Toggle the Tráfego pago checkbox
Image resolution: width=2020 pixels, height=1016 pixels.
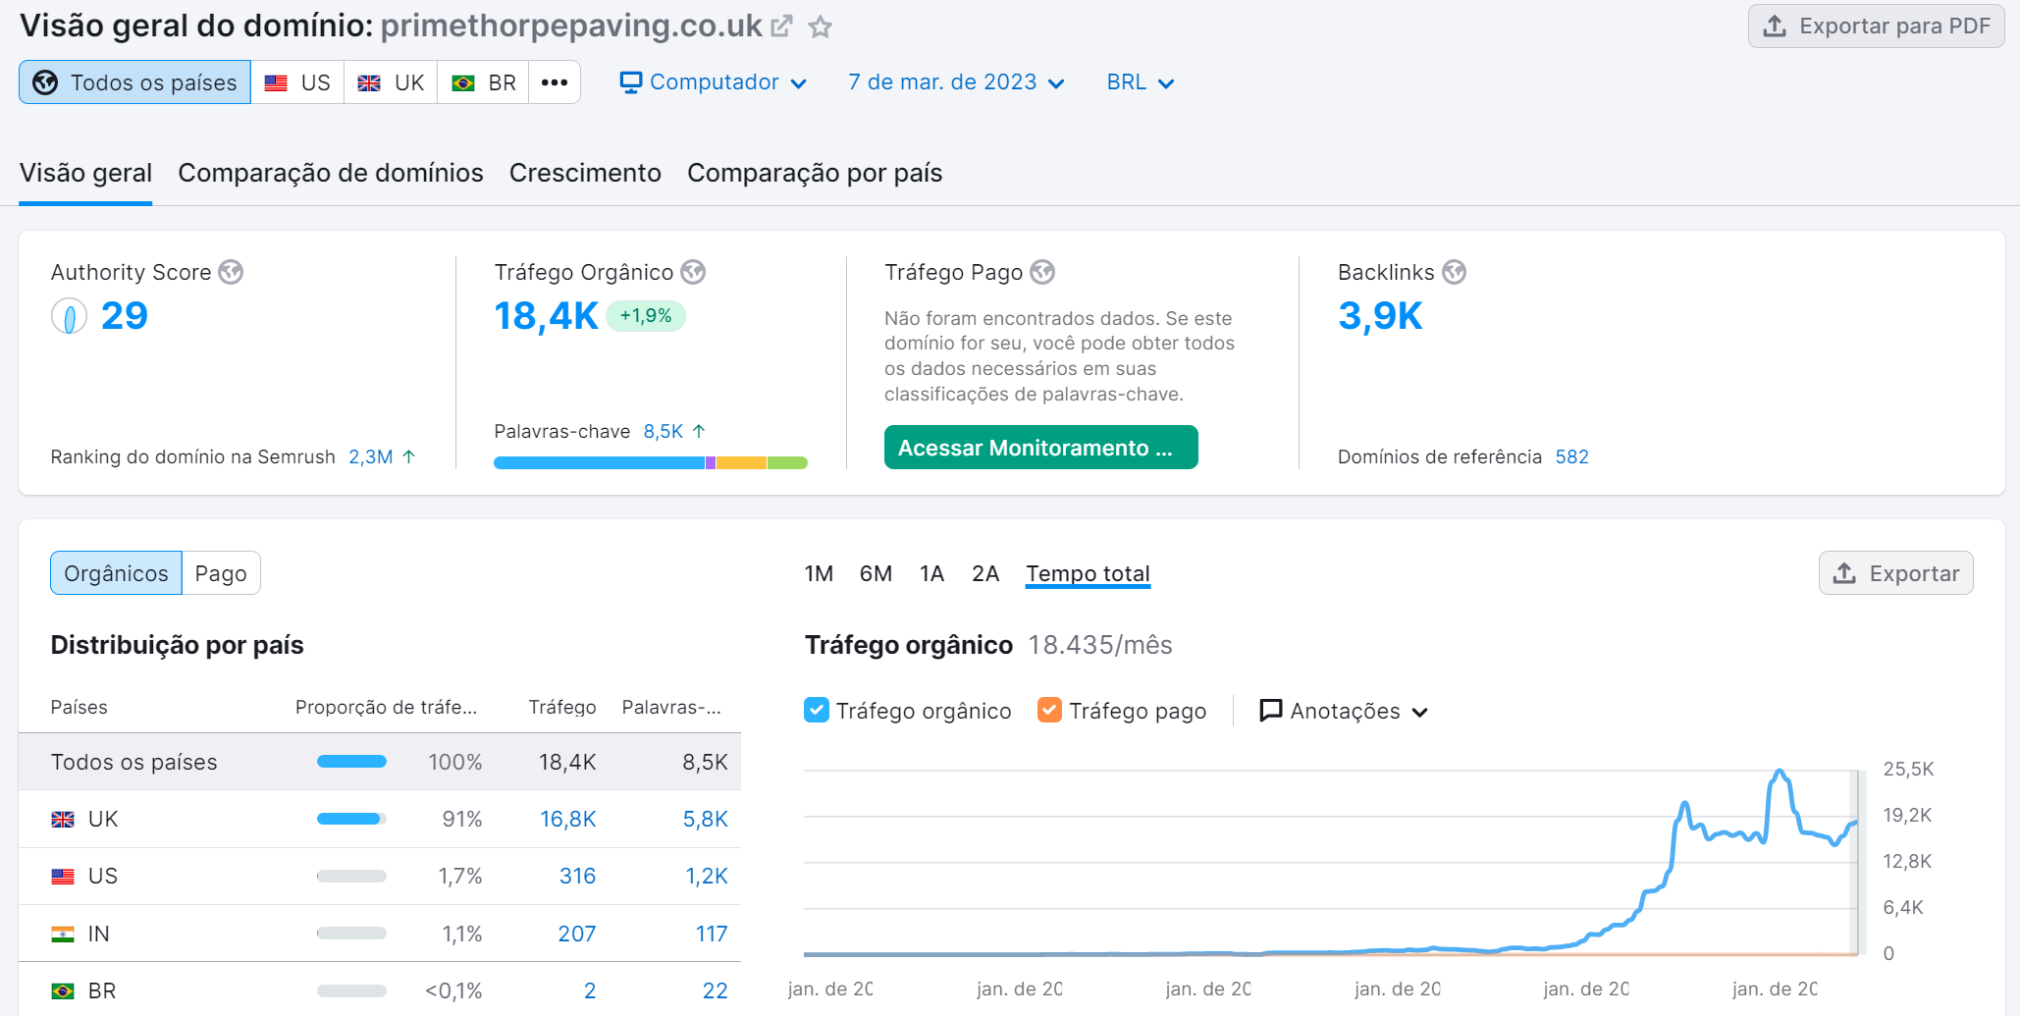[1049, 710]
